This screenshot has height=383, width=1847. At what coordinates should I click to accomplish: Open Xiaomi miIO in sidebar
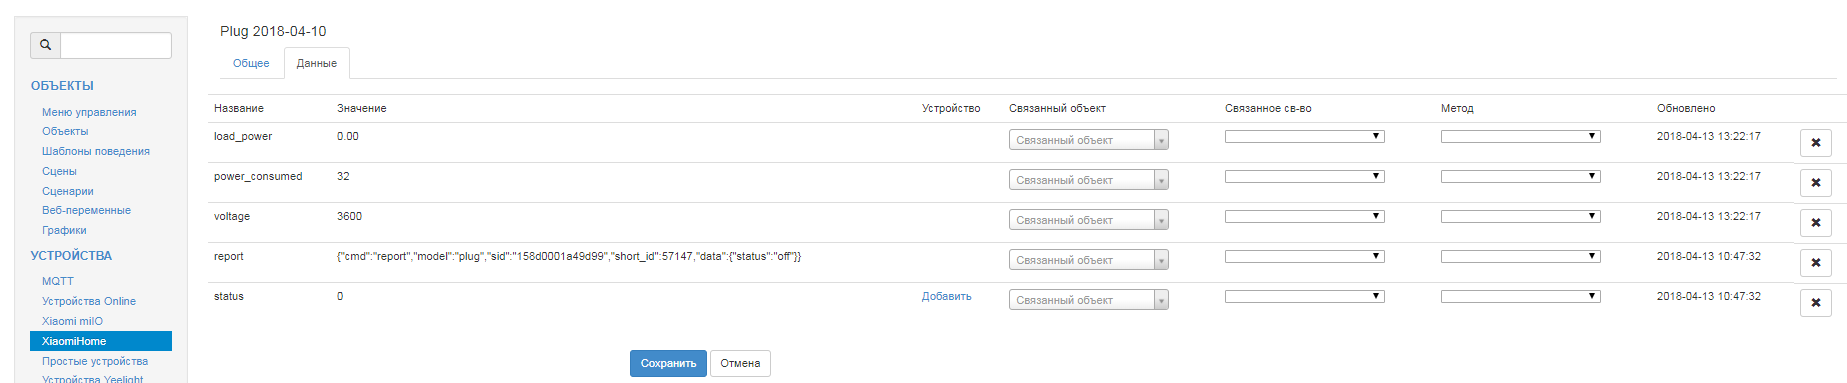point(72,321)
